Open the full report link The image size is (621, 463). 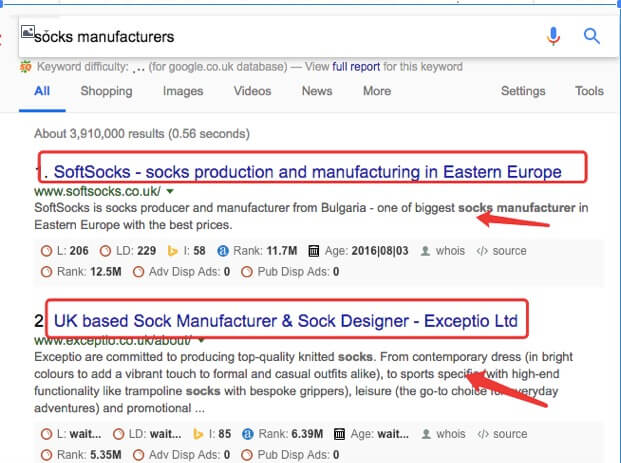click(356, 67)
